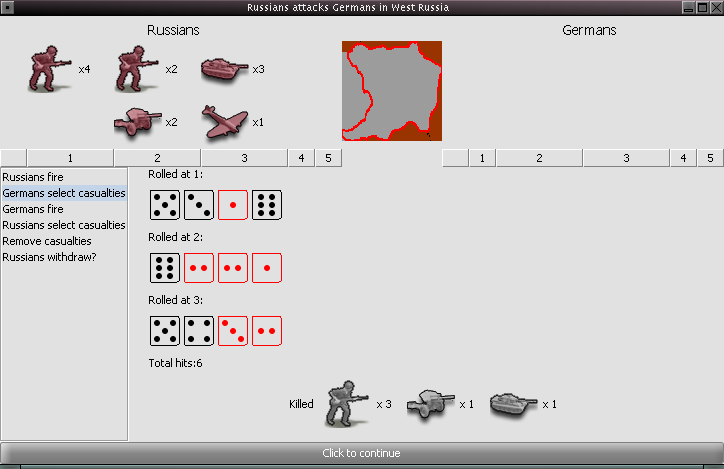The height and width of the screenshot is (469, 724).
Task: Select the 'Remove casualties' step
Action: point(47,241)
